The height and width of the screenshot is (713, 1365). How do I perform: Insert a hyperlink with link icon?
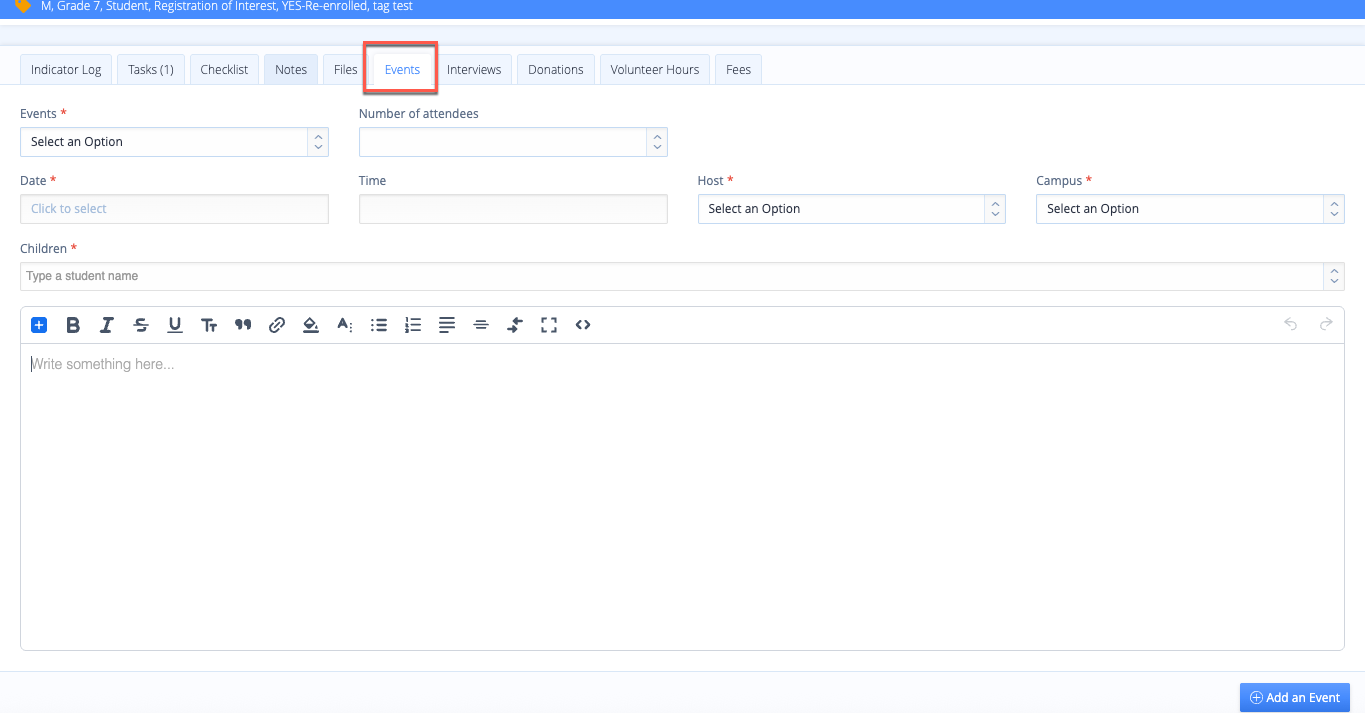pyautogui.click(x=277, y=325)
